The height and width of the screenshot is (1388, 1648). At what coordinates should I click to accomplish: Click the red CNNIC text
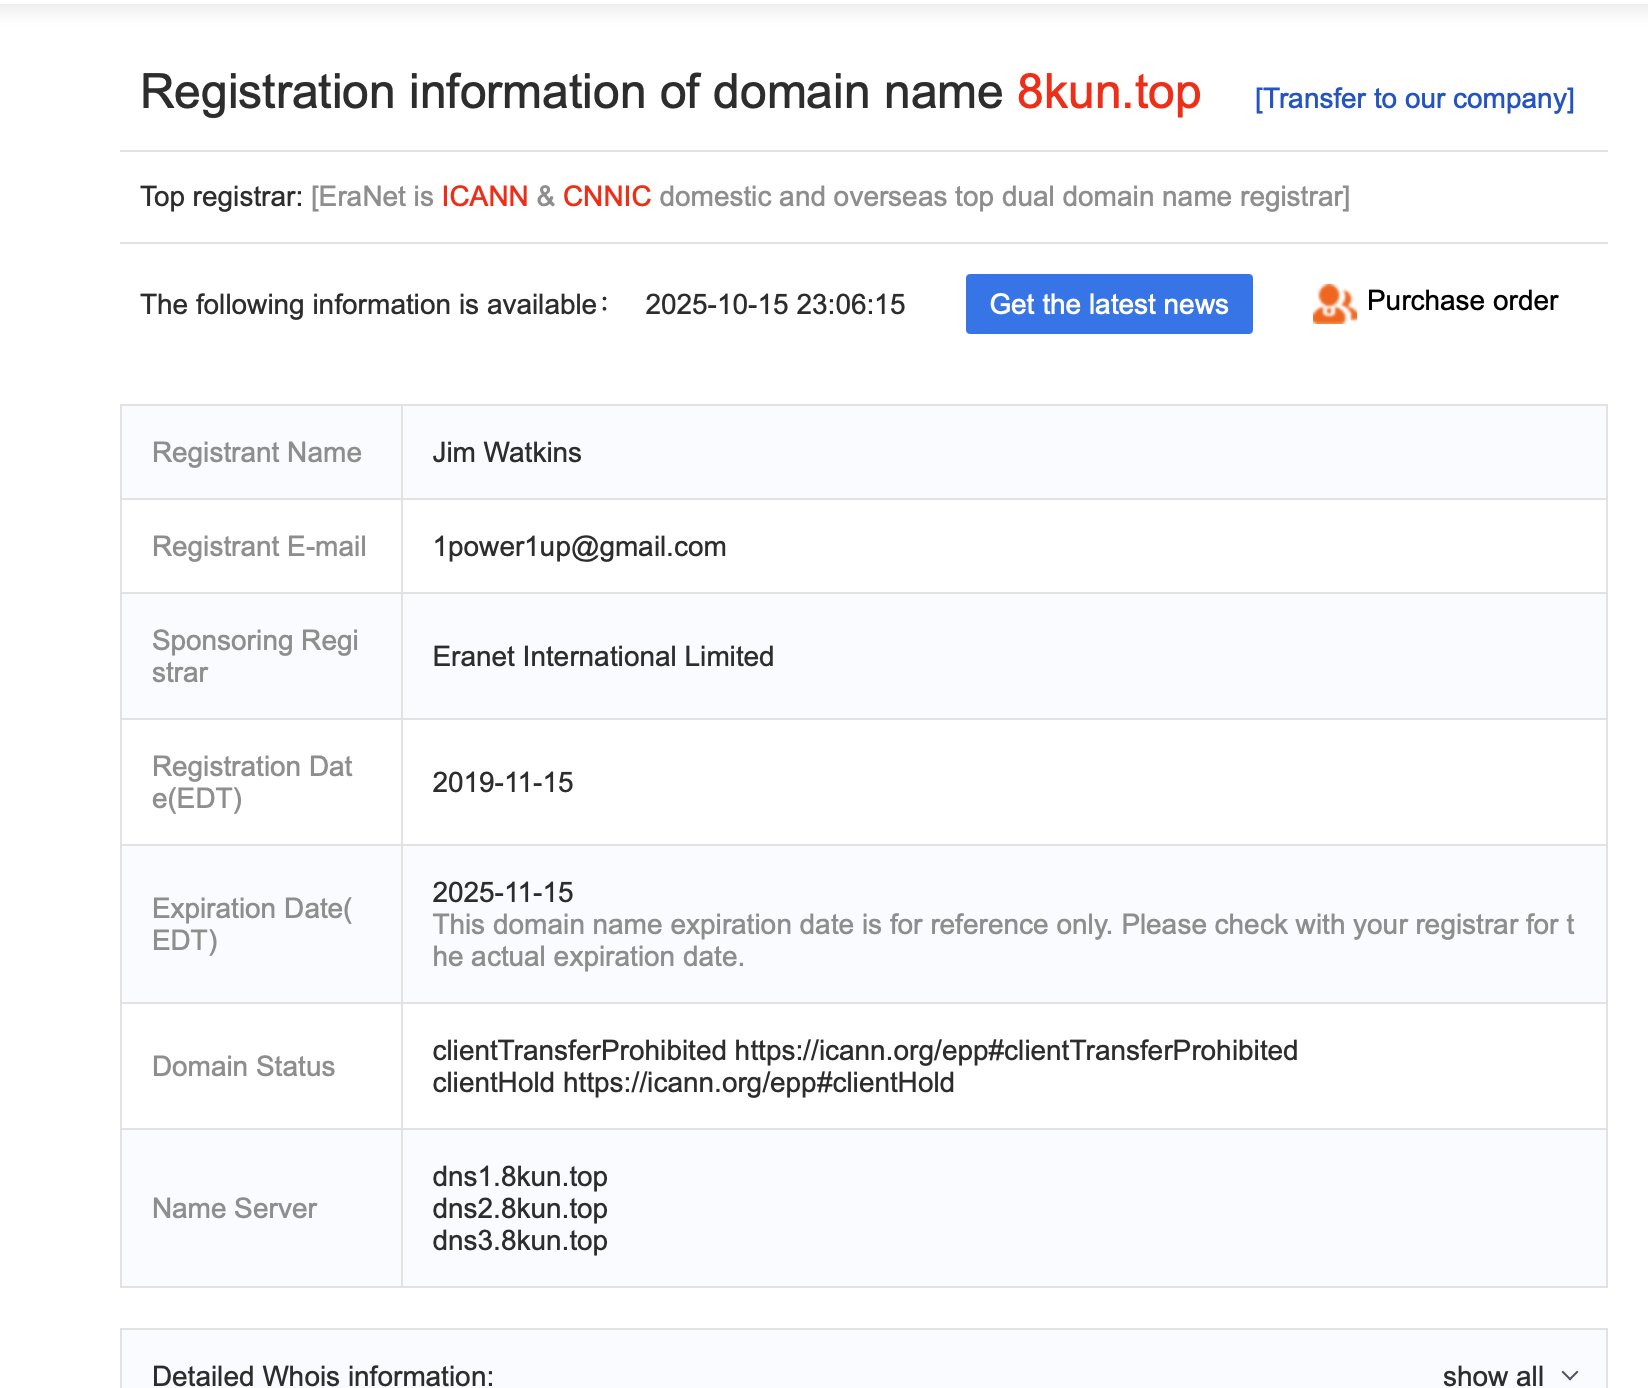[x=606, y=196]
